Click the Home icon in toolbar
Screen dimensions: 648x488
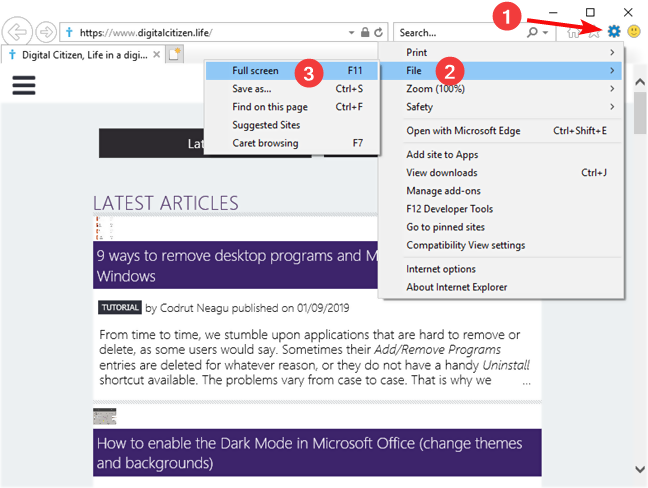[573, 32]
